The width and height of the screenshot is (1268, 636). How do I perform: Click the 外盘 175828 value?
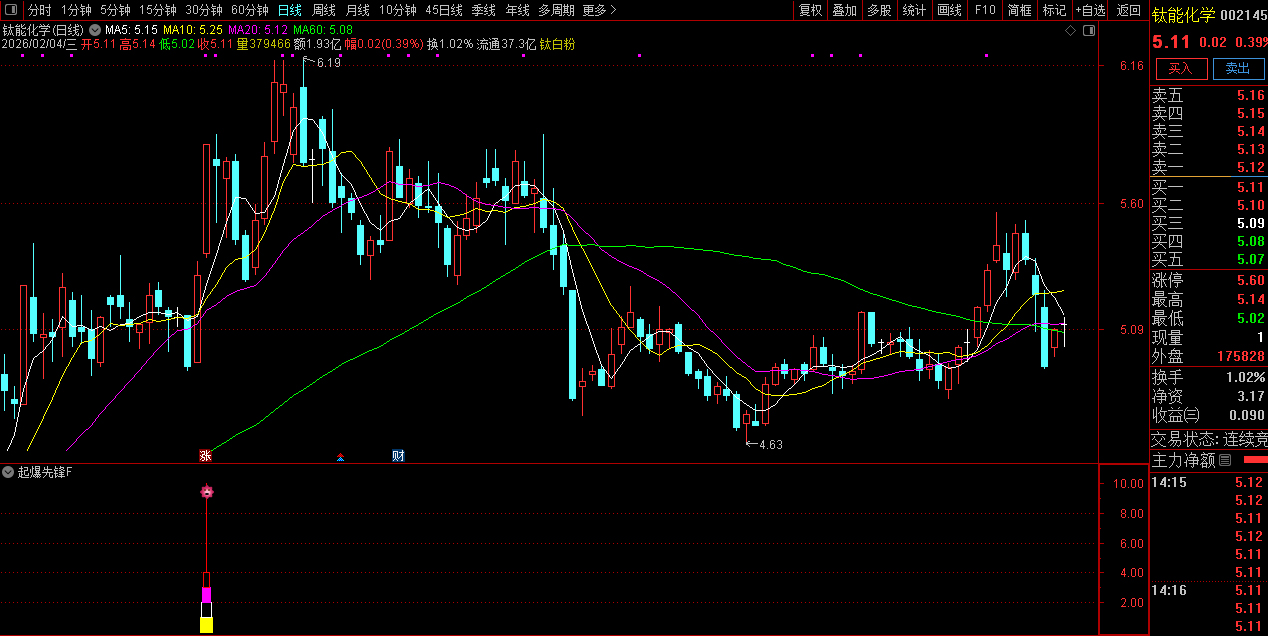coord(1241,356)
